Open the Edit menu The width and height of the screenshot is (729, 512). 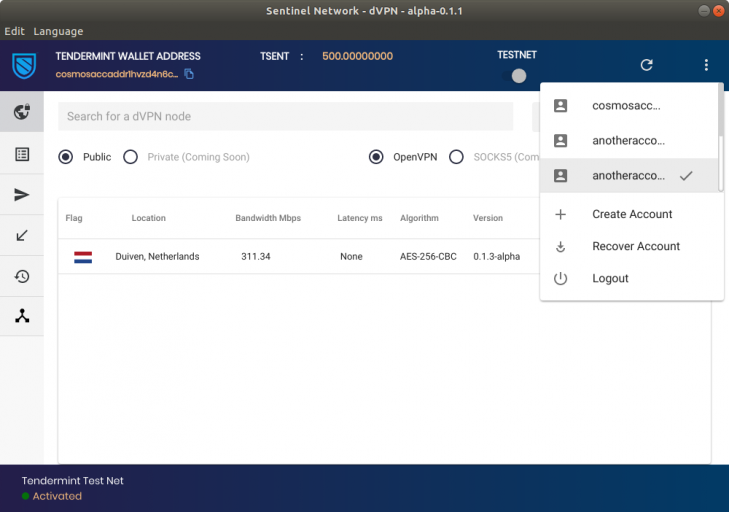[x=14, y=31]
